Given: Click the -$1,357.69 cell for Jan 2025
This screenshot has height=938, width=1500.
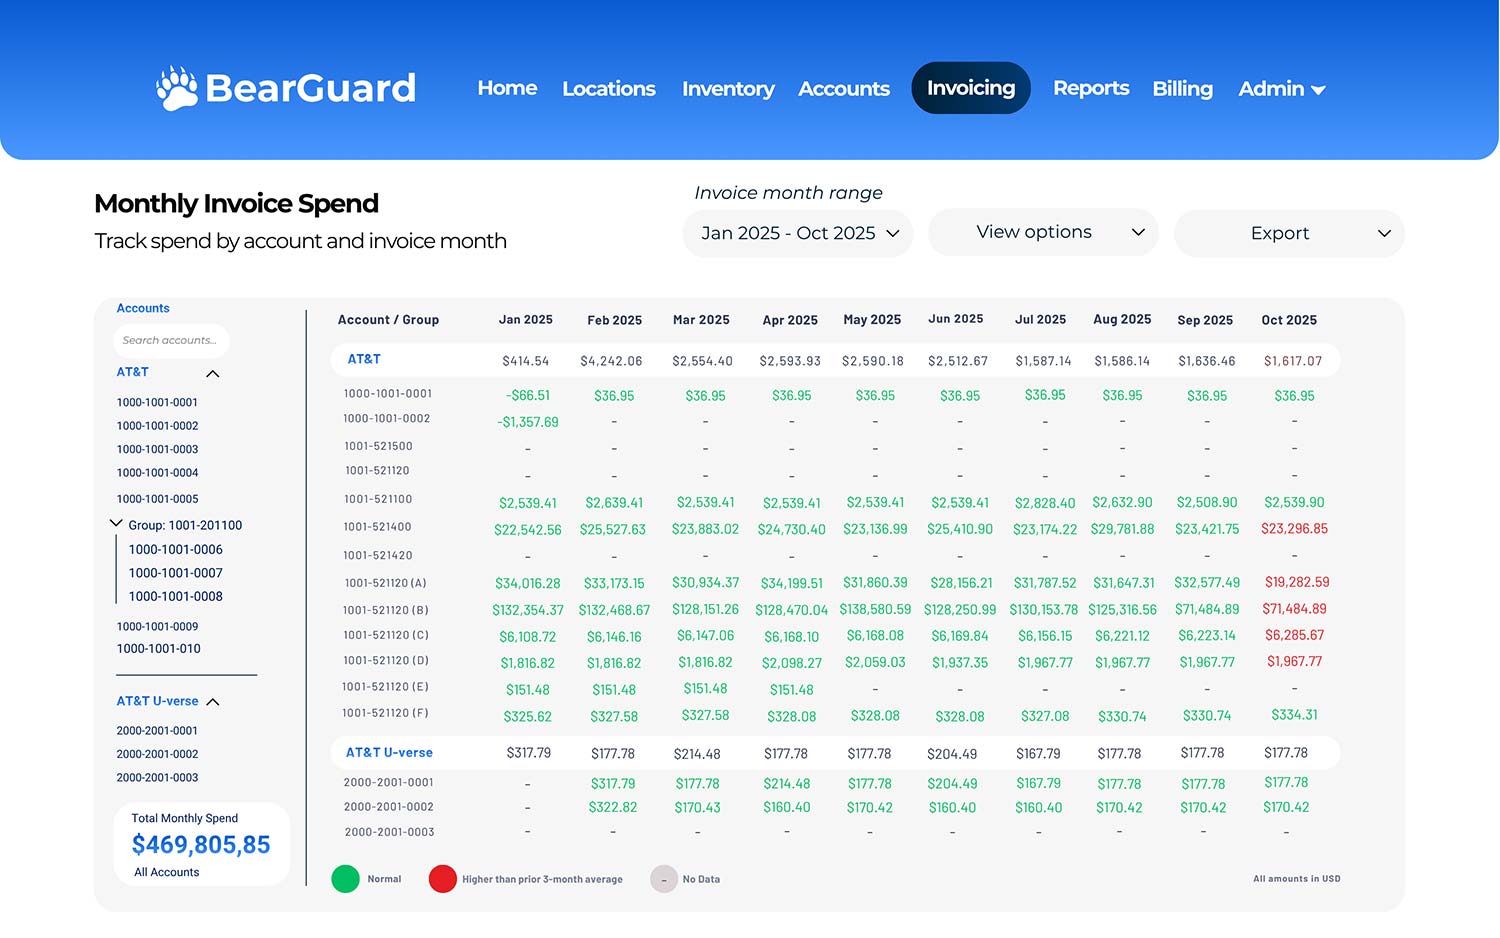Looking at the screenshot, I should click(x=528, y=422).
